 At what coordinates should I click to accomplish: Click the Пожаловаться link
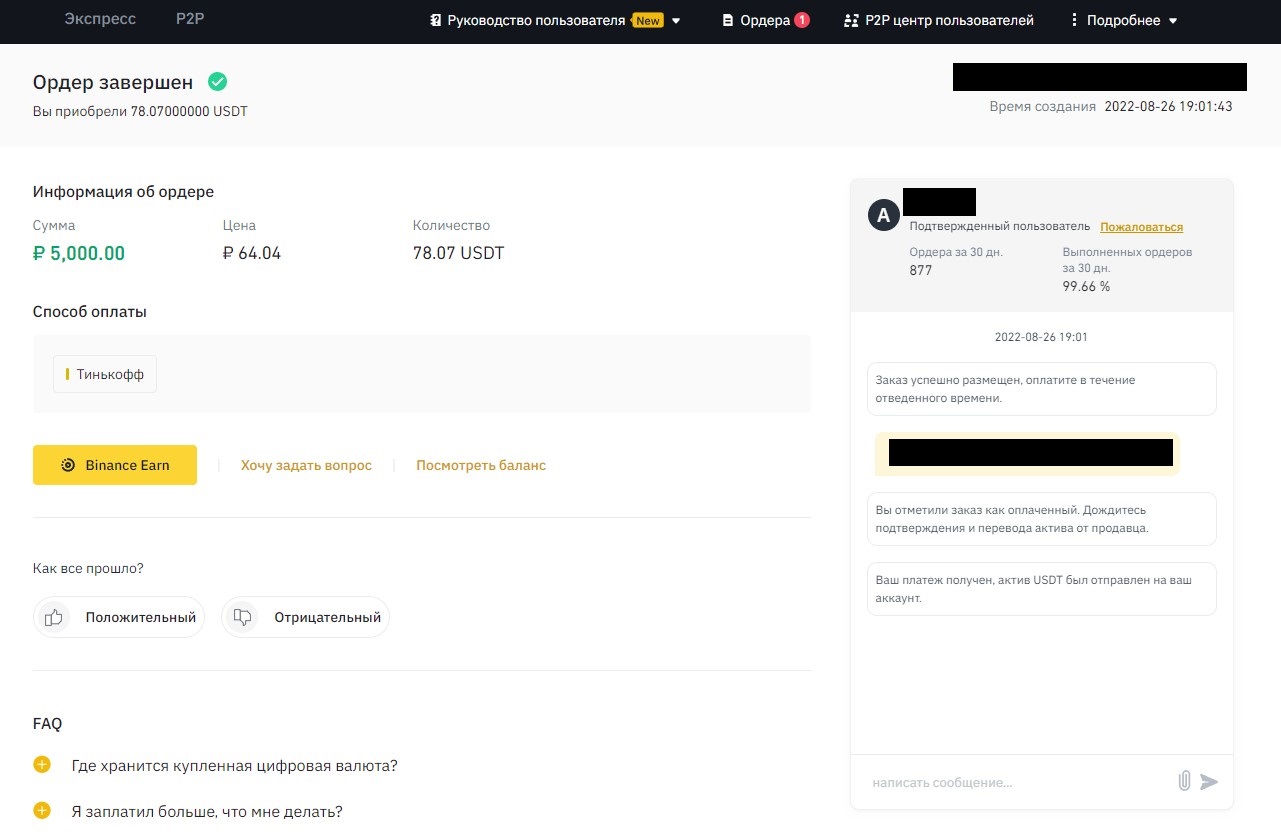click(x=1141, y=227)
